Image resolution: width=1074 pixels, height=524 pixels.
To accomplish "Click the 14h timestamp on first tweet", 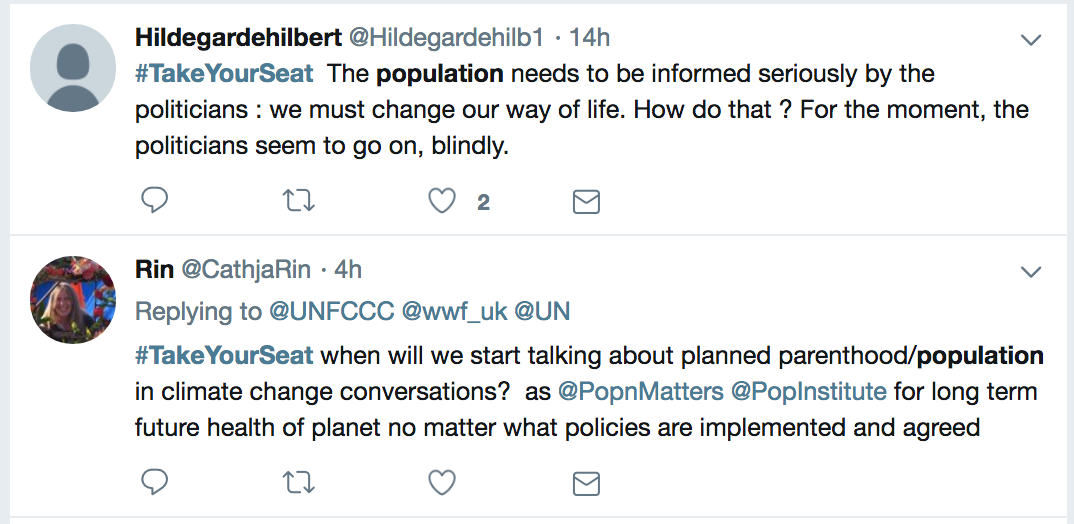I will (x=590, y=38).
